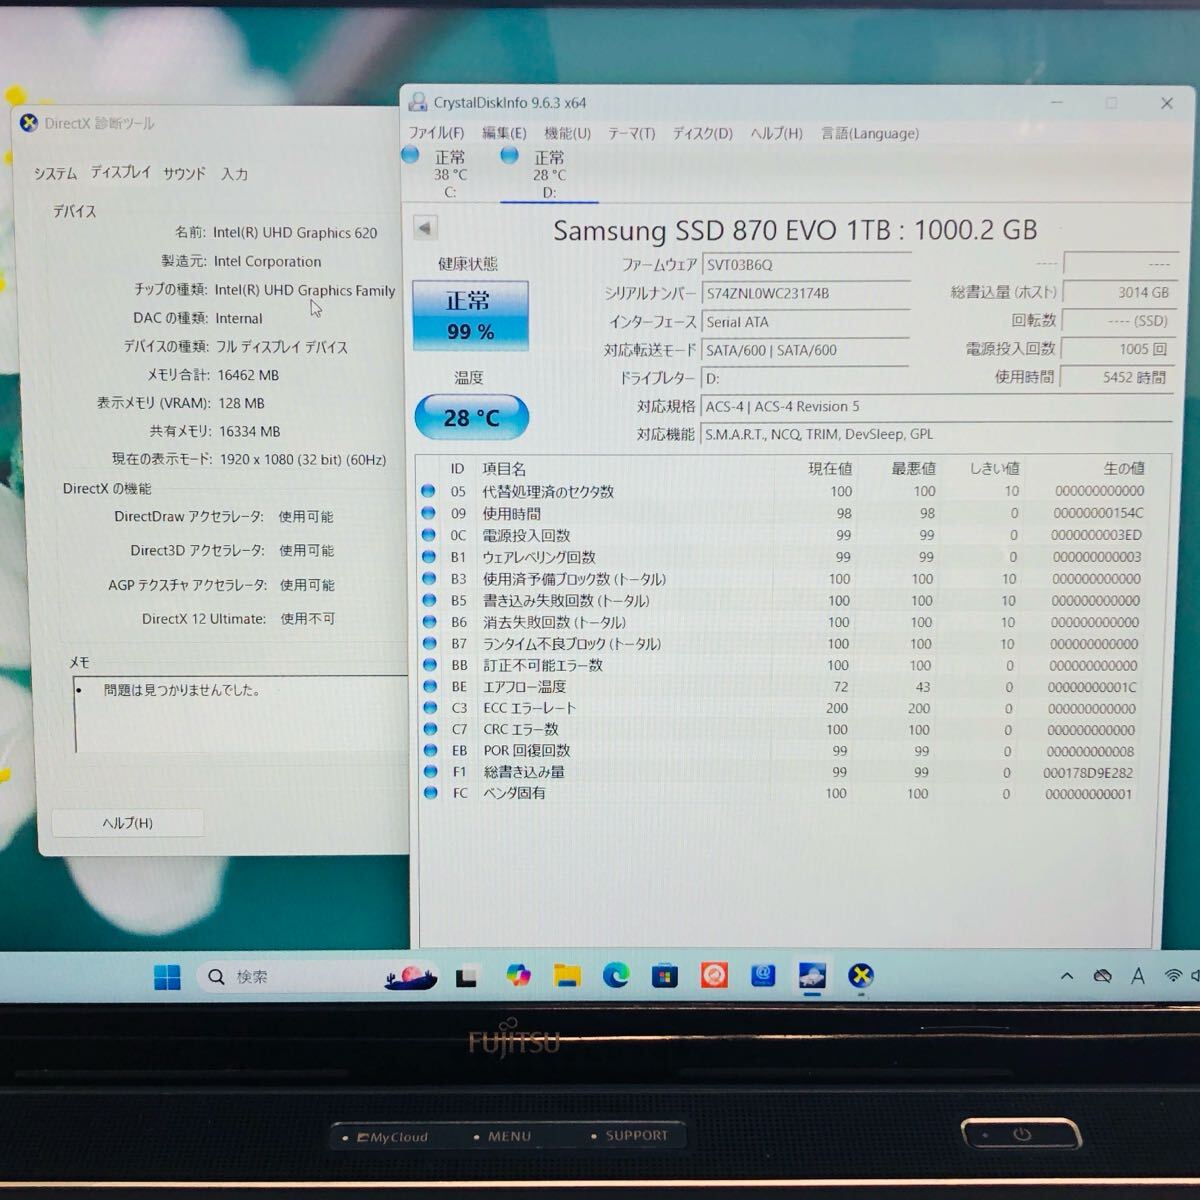Click the 生の値 column header

click(x=1124, y=468)
